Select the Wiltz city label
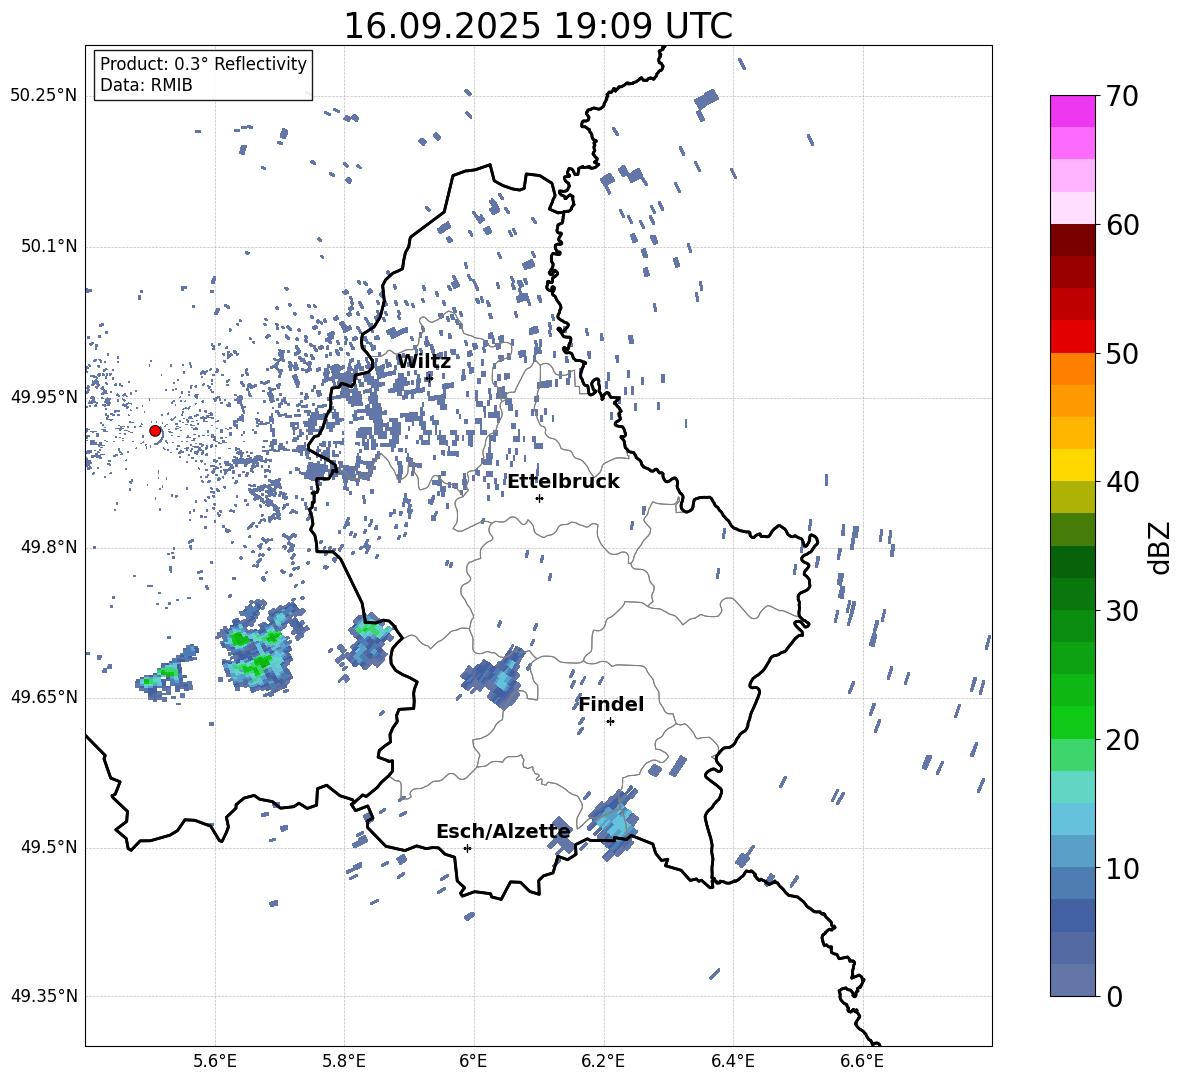Screen dimensions: 1184x1081 point(424,362)
